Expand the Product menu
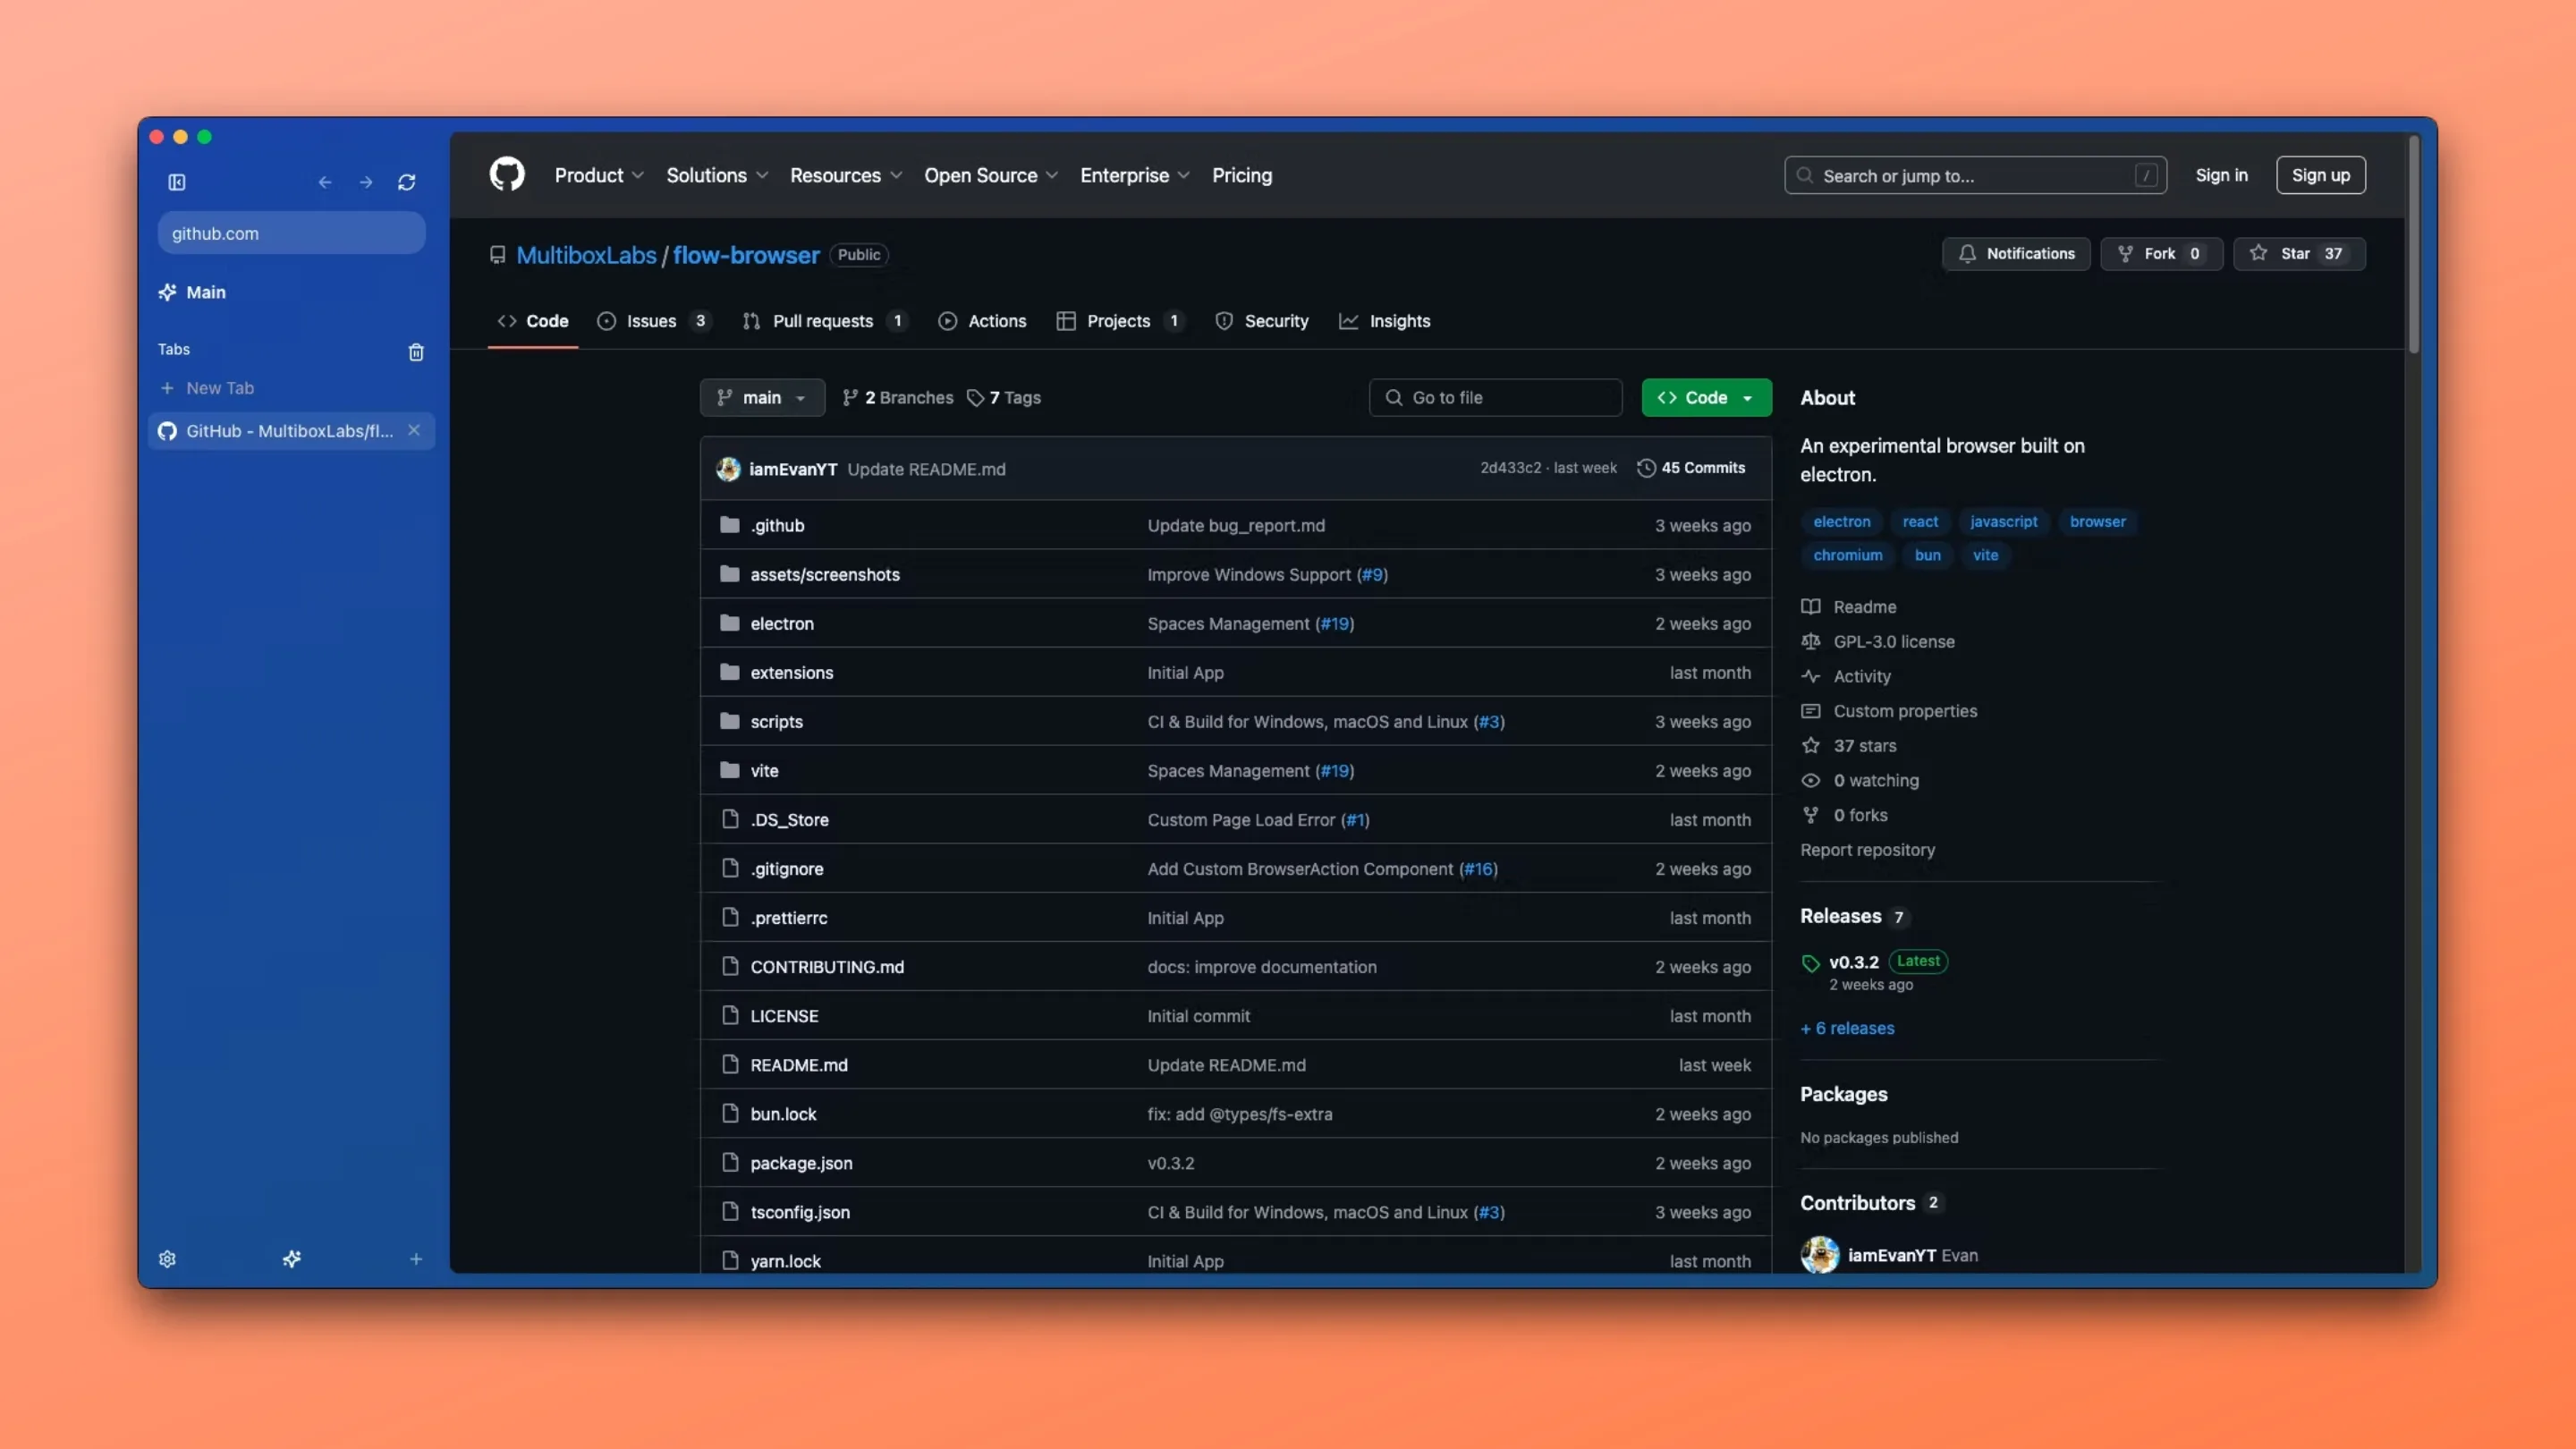This screenshot has height=1449, width=2576. click(598, 176)
